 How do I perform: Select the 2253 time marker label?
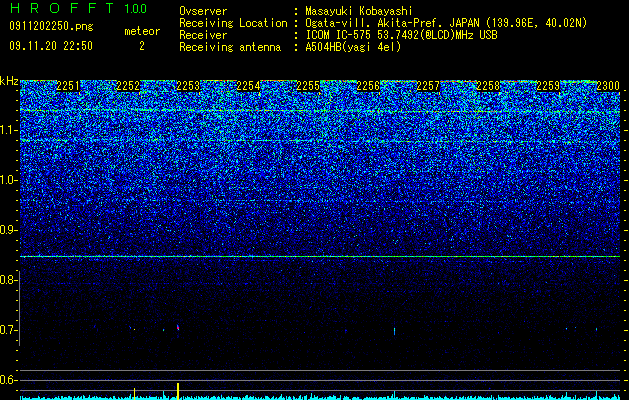188,86
